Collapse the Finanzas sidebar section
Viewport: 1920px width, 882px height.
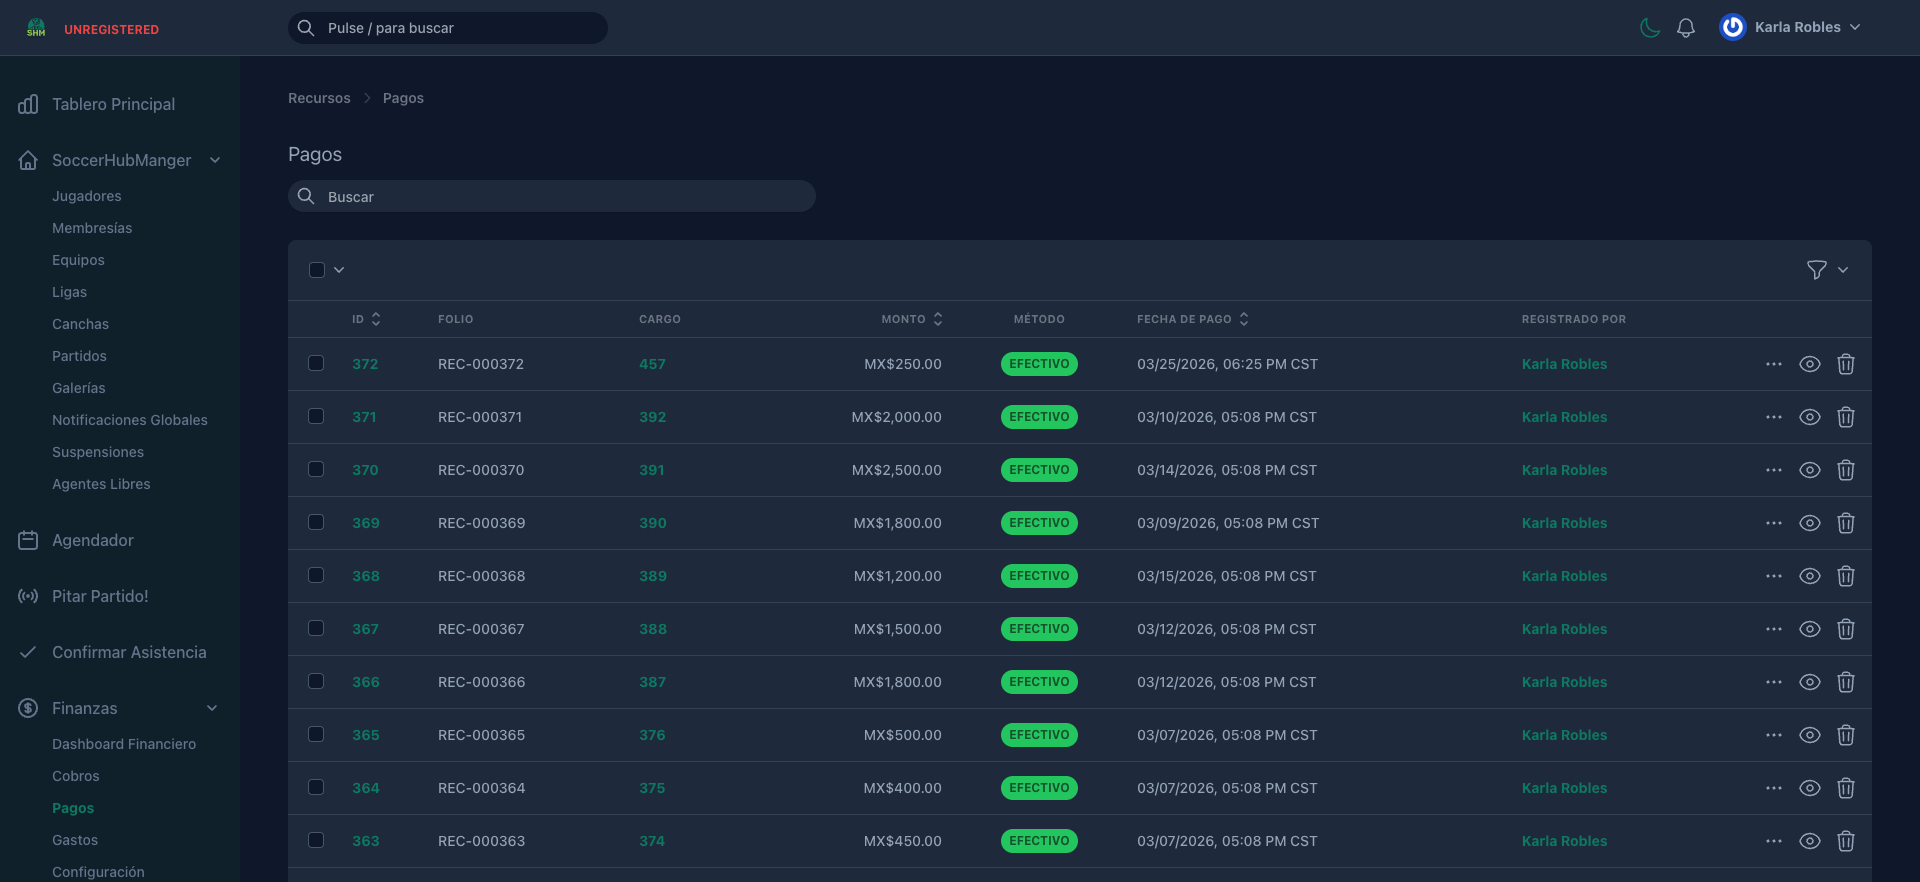coord(212,708)
